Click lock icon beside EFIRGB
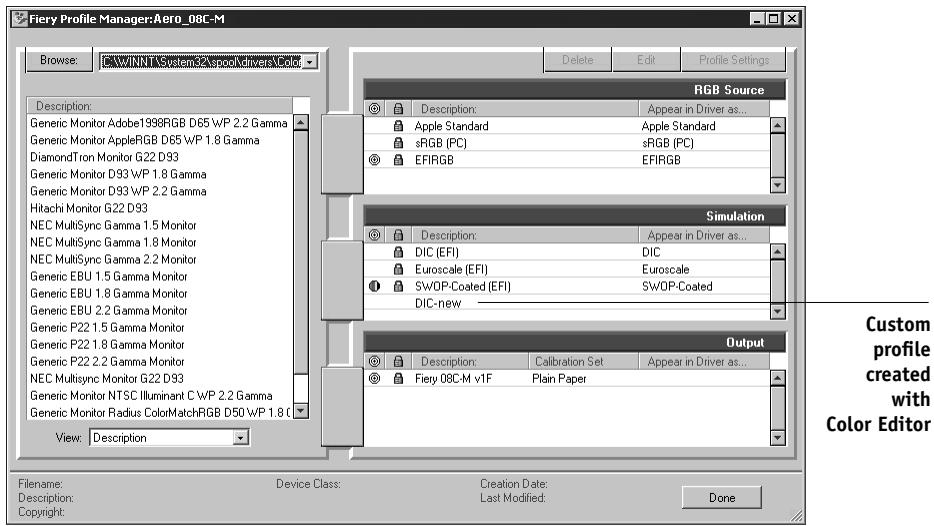This screenshot has height=526, width=934. coord(398,160)
